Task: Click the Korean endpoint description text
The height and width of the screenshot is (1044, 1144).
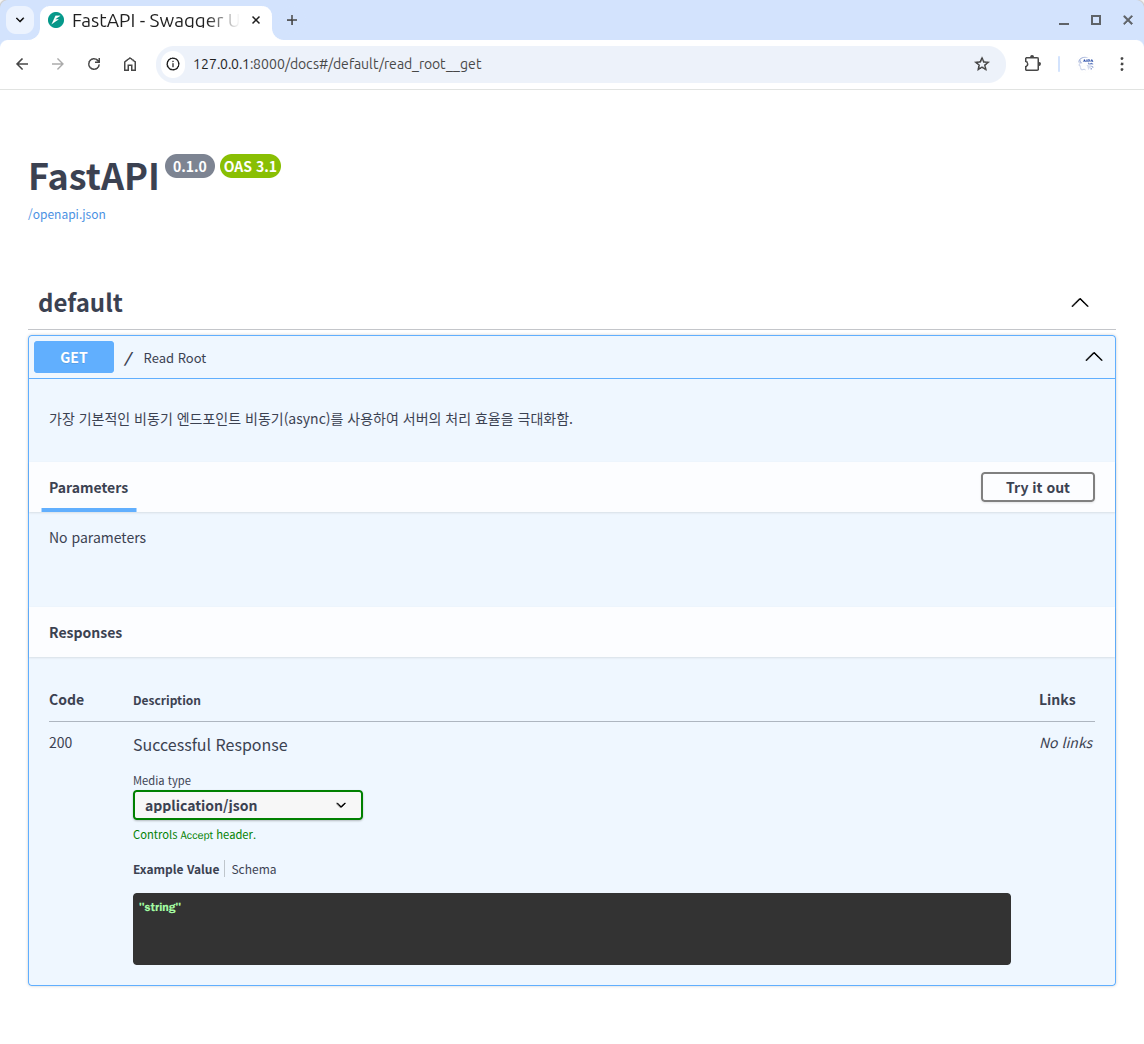Action: click(311, 419)
